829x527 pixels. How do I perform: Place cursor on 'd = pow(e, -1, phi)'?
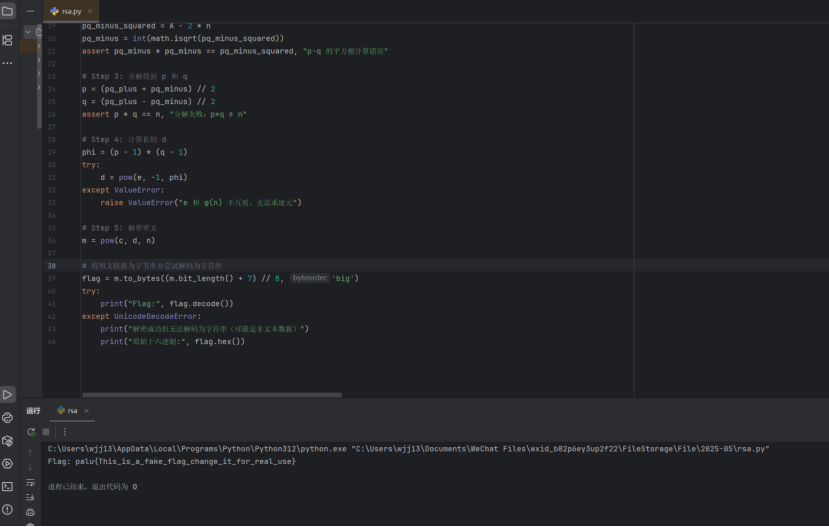coord(144,178)
